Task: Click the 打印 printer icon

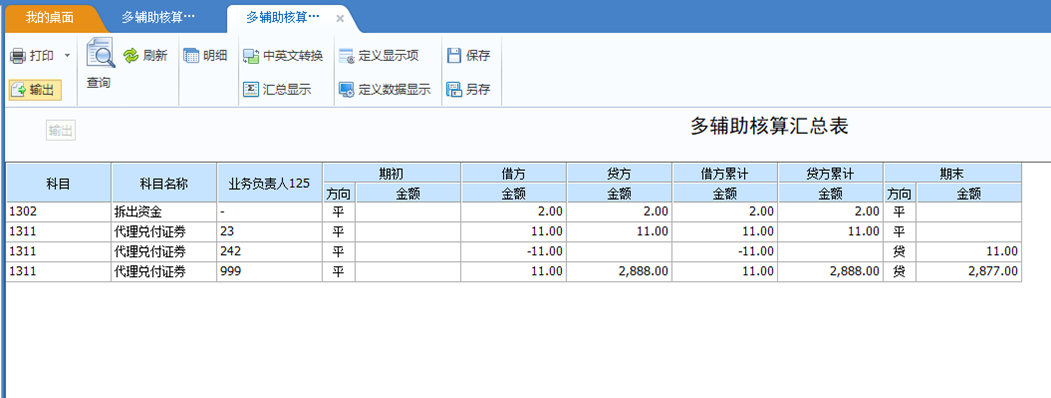Action: [17, 56]
